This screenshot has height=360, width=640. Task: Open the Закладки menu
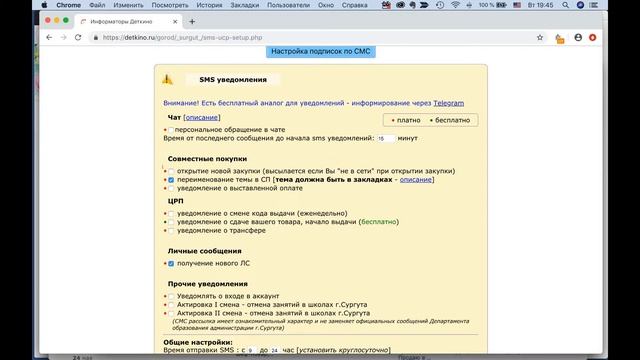point(244,5)
